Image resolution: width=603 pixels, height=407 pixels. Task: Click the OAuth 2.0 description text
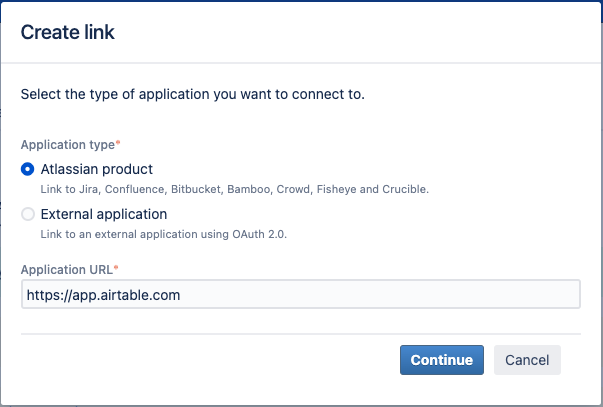(164, 234)
